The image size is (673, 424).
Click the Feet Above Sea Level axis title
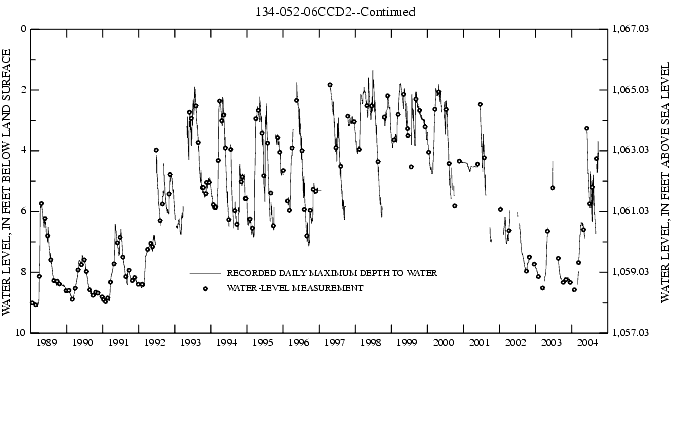(x=665, y=182)
